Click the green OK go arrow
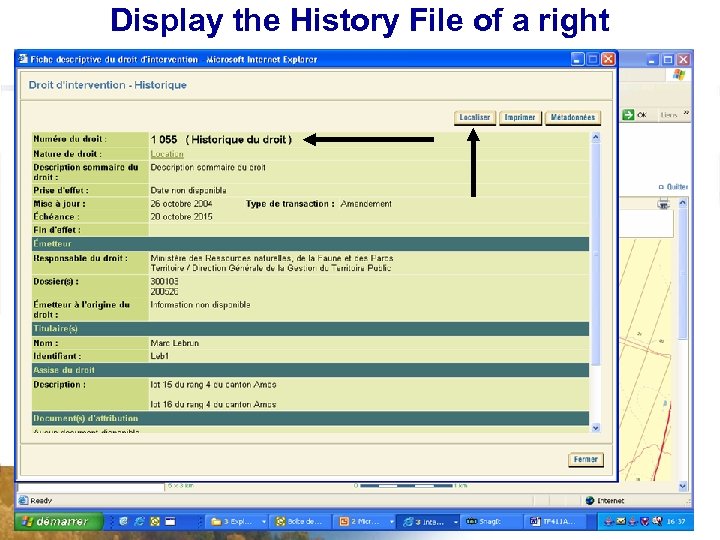720x540 pixels. (628, 115)
